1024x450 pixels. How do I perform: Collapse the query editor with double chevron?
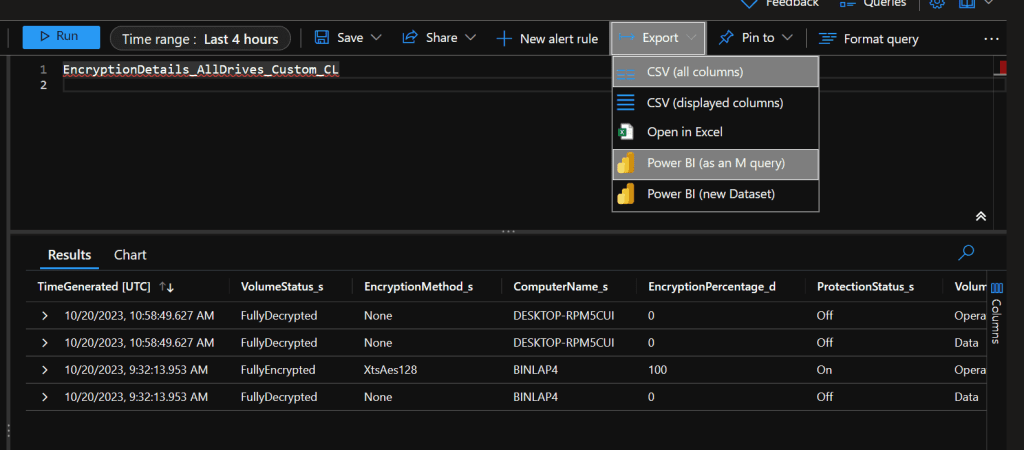[x=981, y=216]
